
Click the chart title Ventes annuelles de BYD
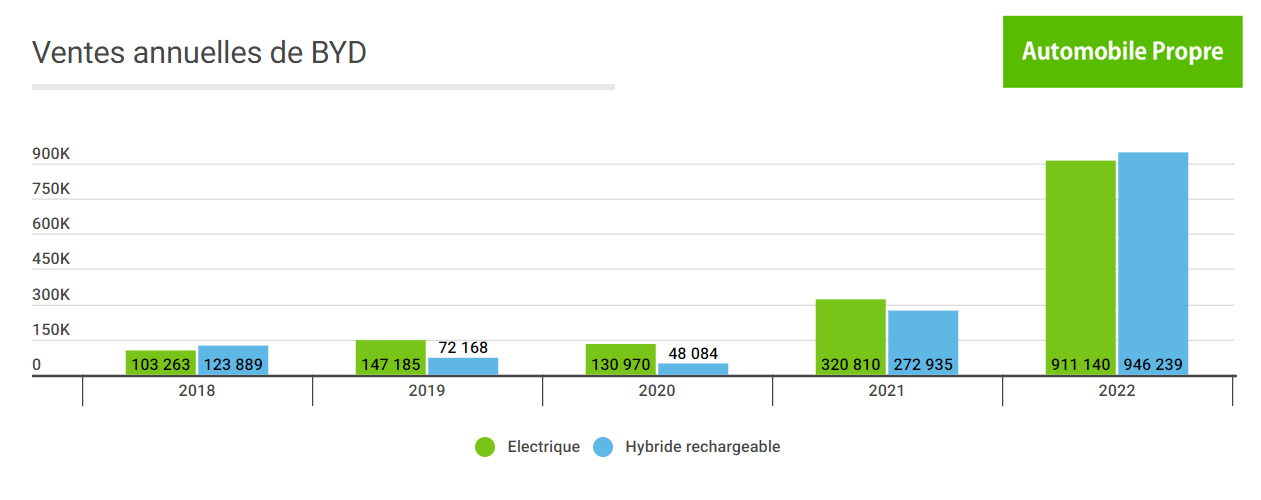200,53
